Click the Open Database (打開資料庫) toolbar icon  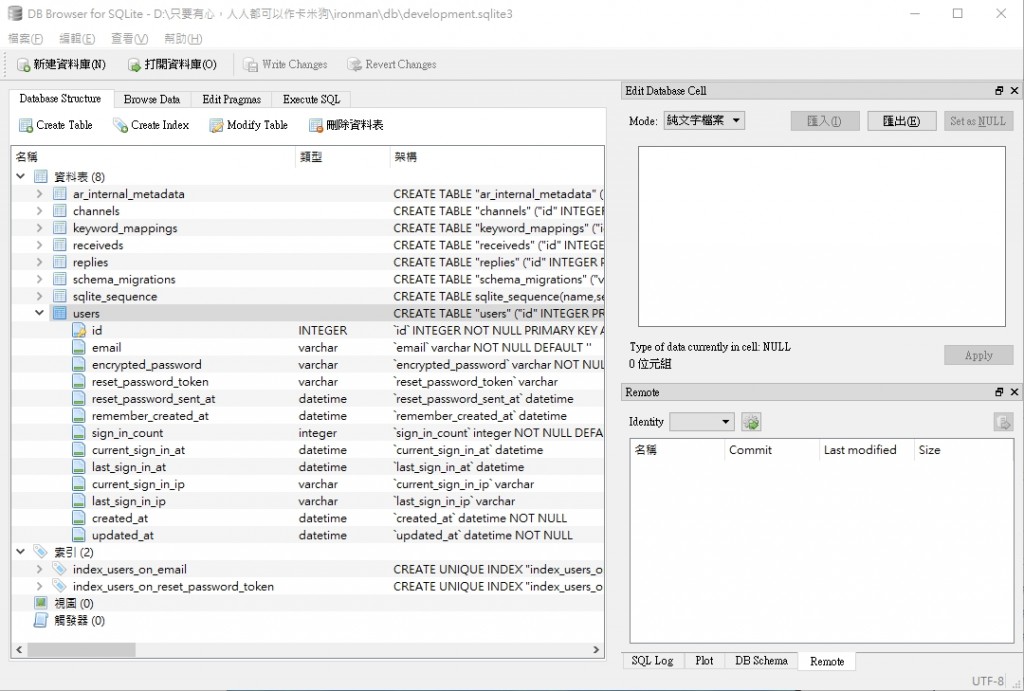pyautogui.click(x=135, y=65)
